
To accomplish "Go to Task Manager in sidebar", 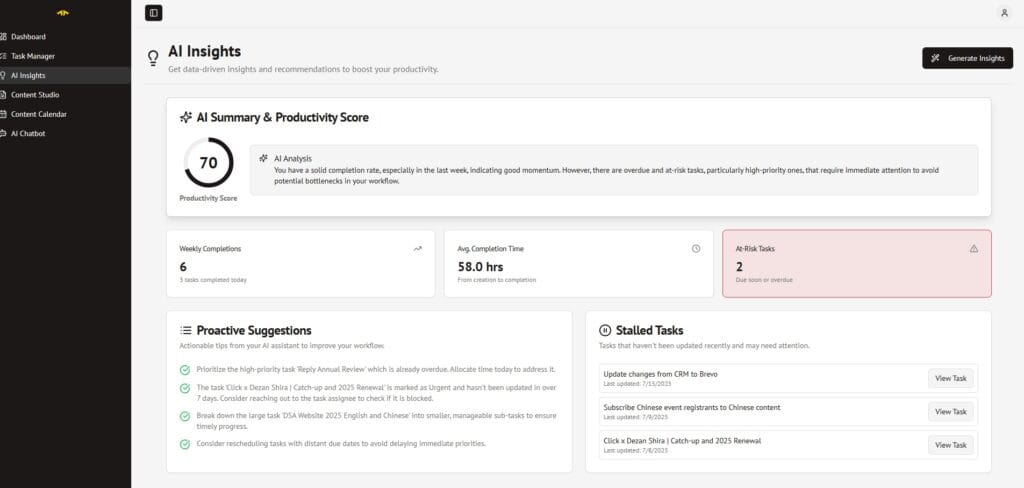I will pyautogui.click(x=33, y=56).
